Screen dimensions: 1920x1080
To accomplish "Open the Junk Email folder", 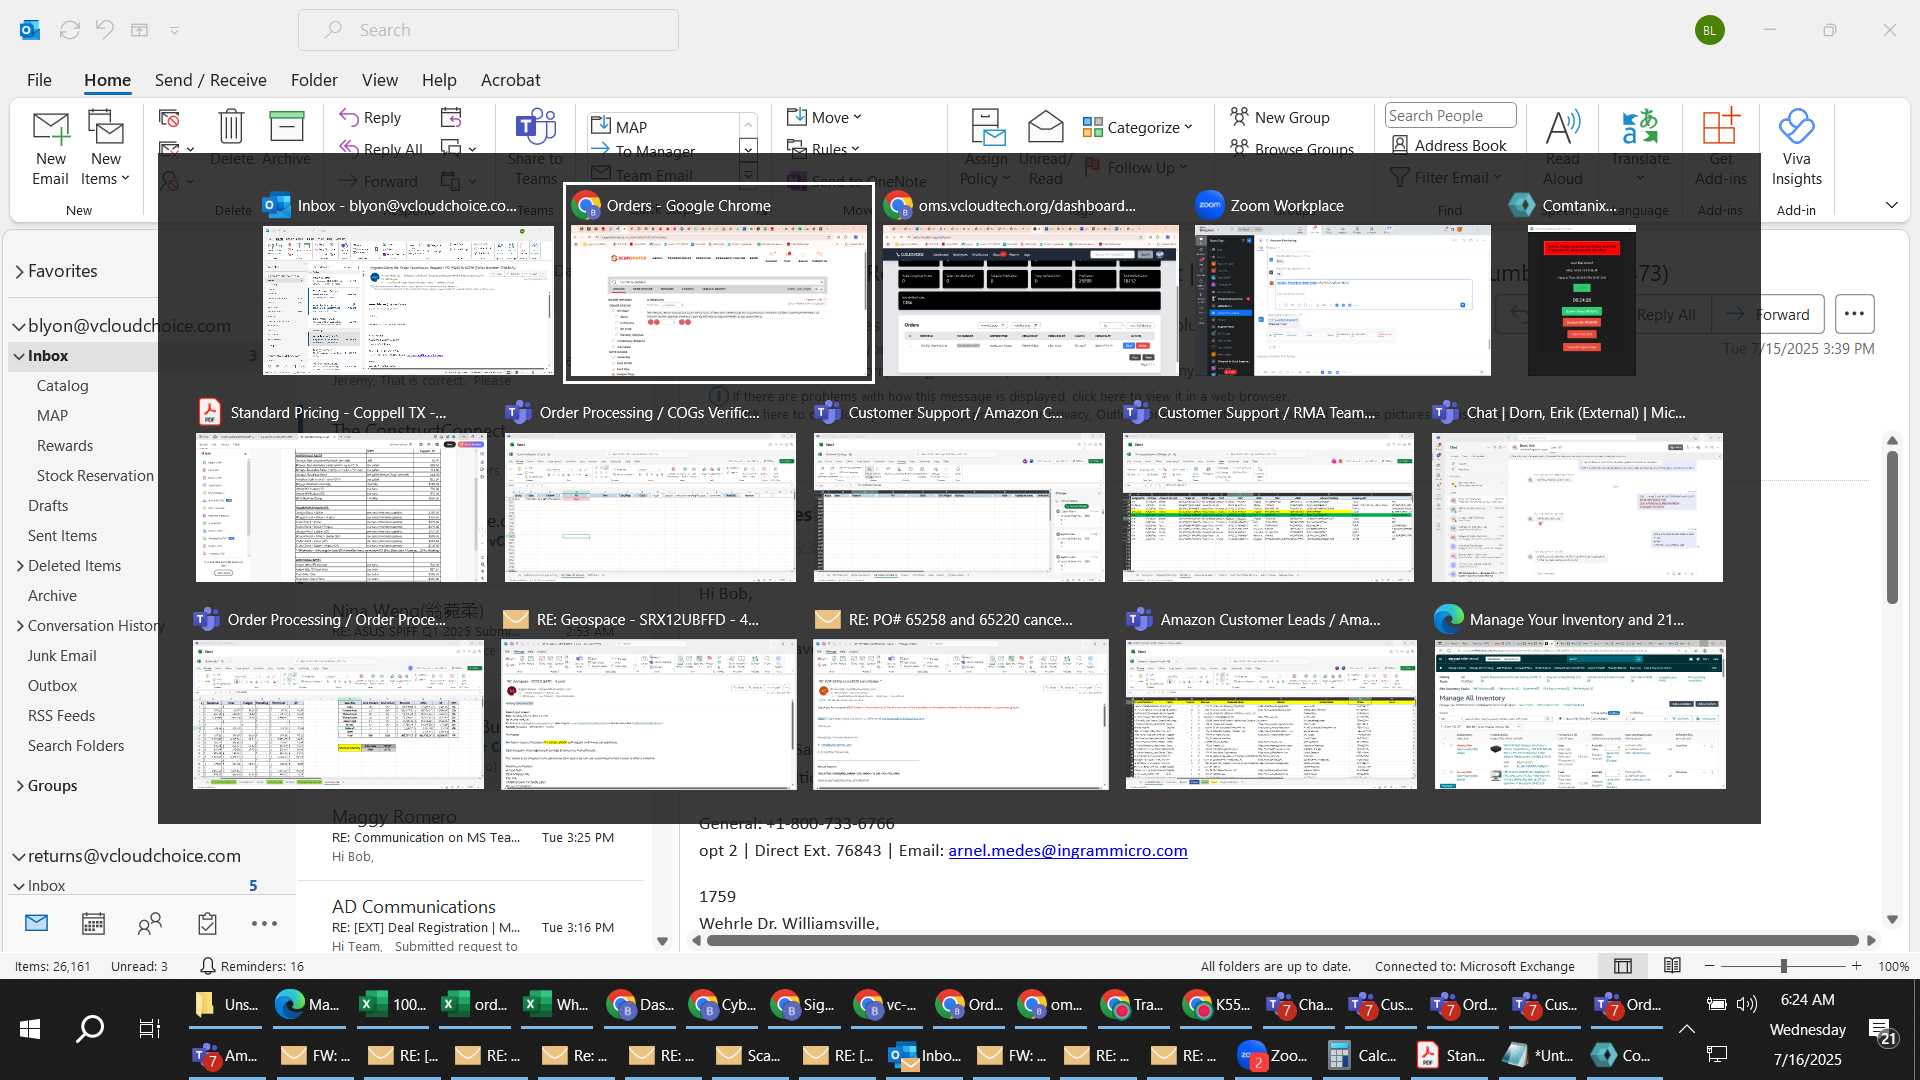I will 62,656.
